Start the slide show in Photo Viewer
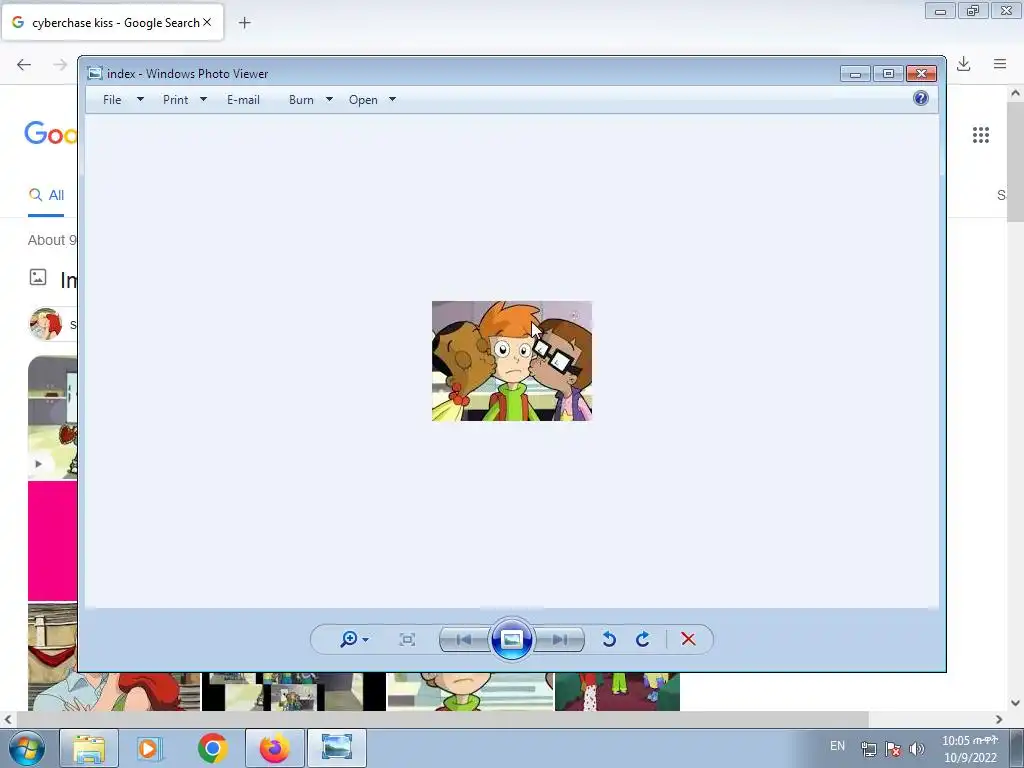 point(511,639)
